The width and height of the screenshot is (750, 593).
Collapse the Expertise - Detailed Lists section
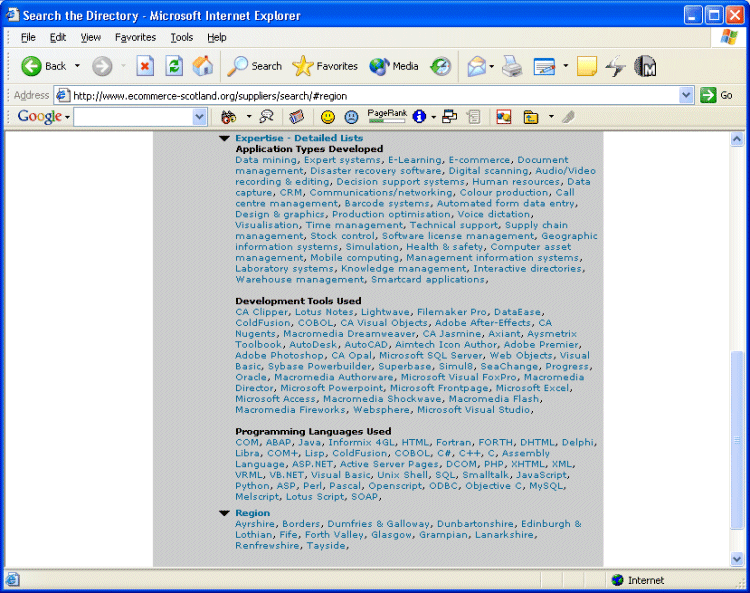[224, 138]
